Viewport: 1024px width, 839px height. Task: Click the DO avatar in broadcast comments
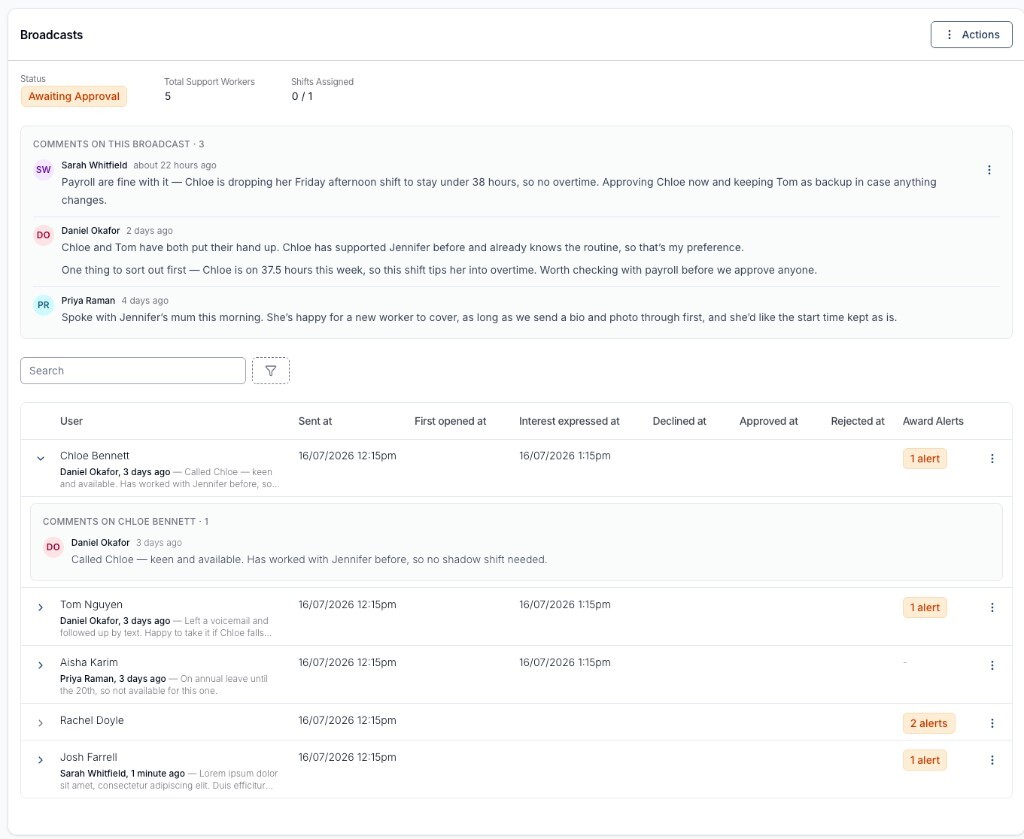coord(43,235)
